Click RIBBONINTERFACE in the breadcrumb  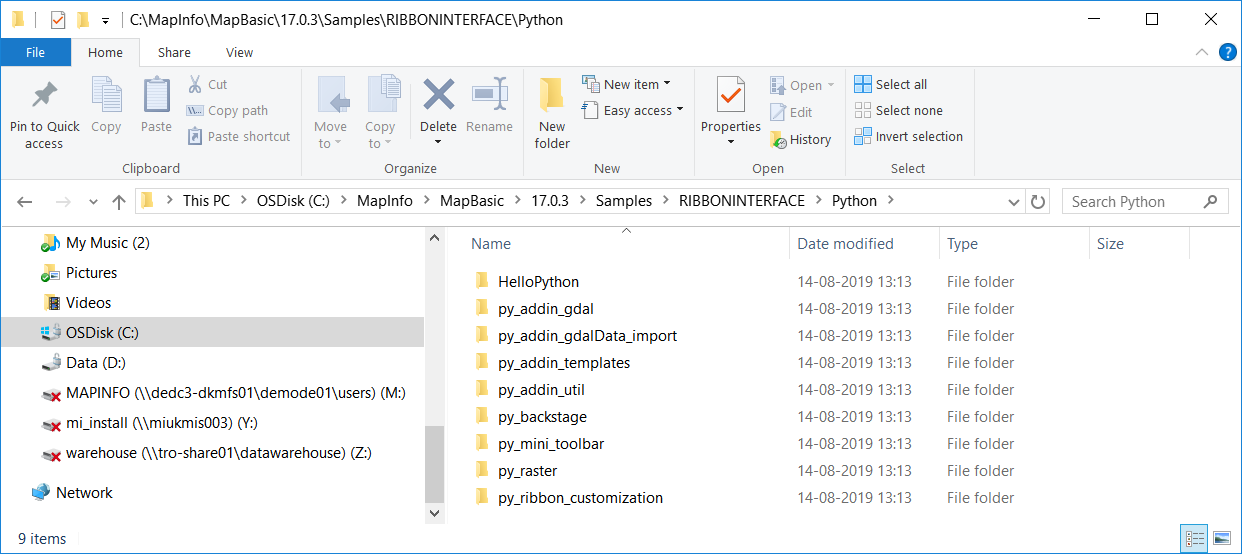742,201
